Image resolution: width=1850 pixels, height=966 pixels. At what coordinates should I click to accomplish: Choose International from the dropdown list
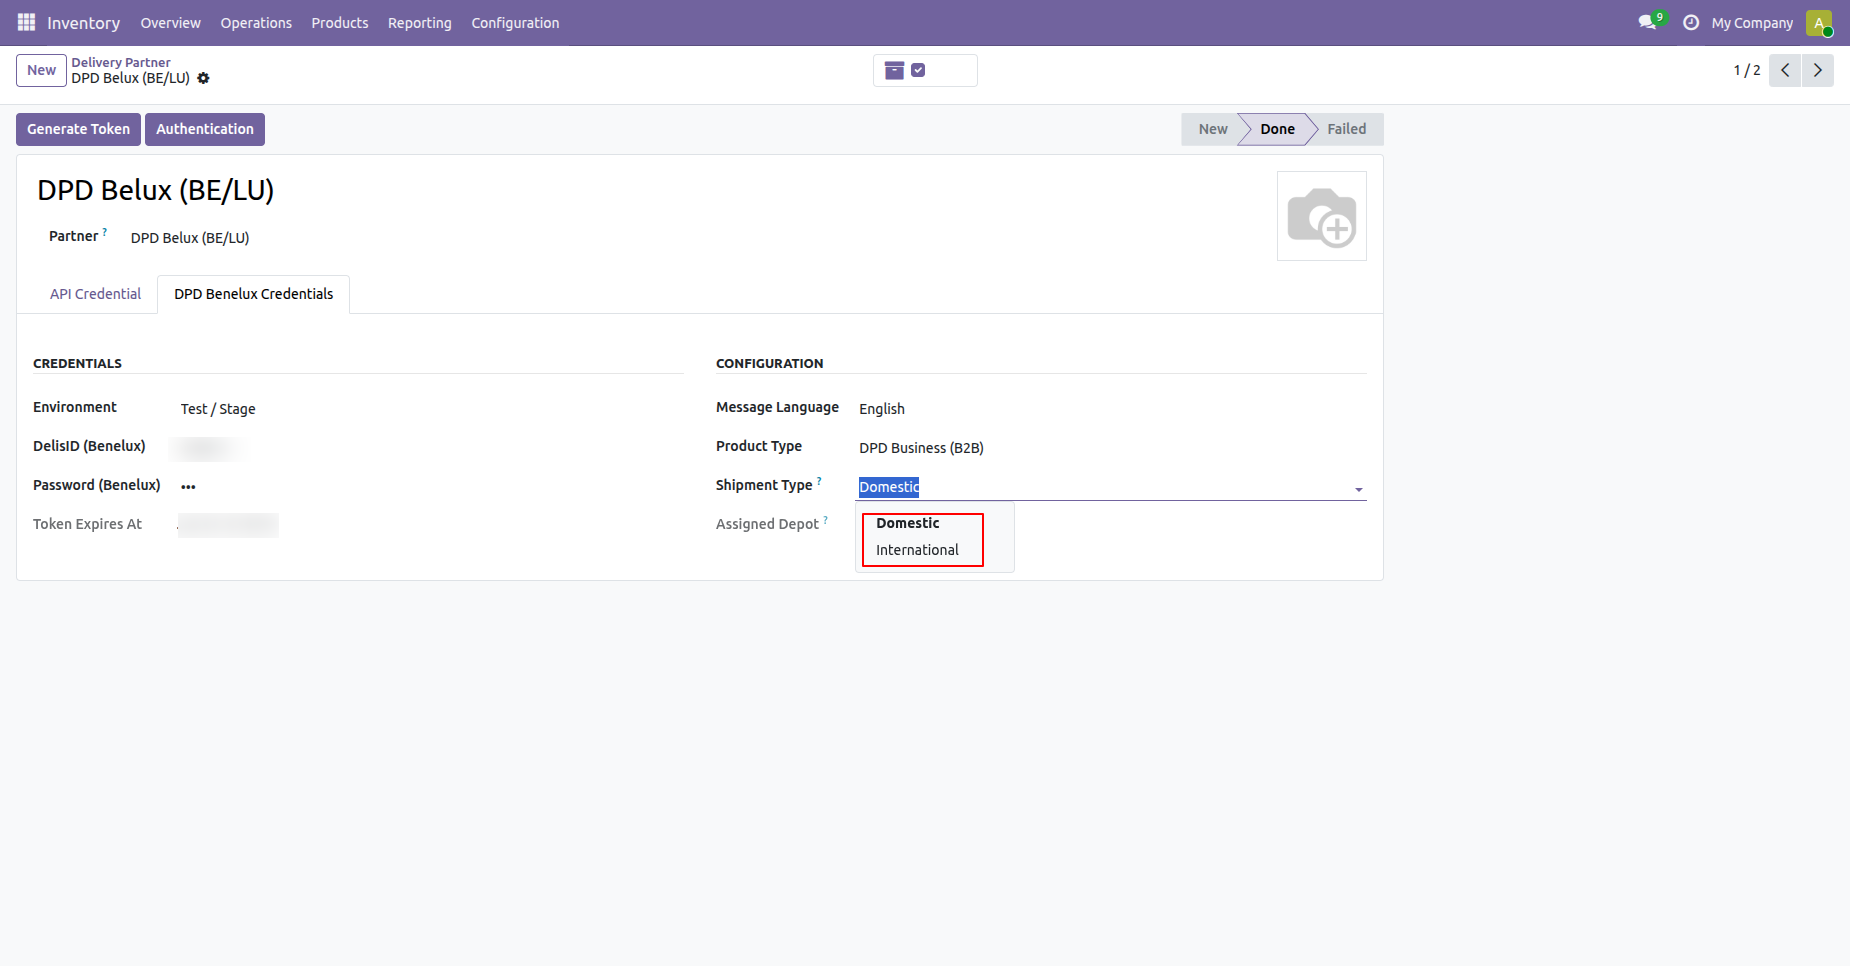click(917, 550)
